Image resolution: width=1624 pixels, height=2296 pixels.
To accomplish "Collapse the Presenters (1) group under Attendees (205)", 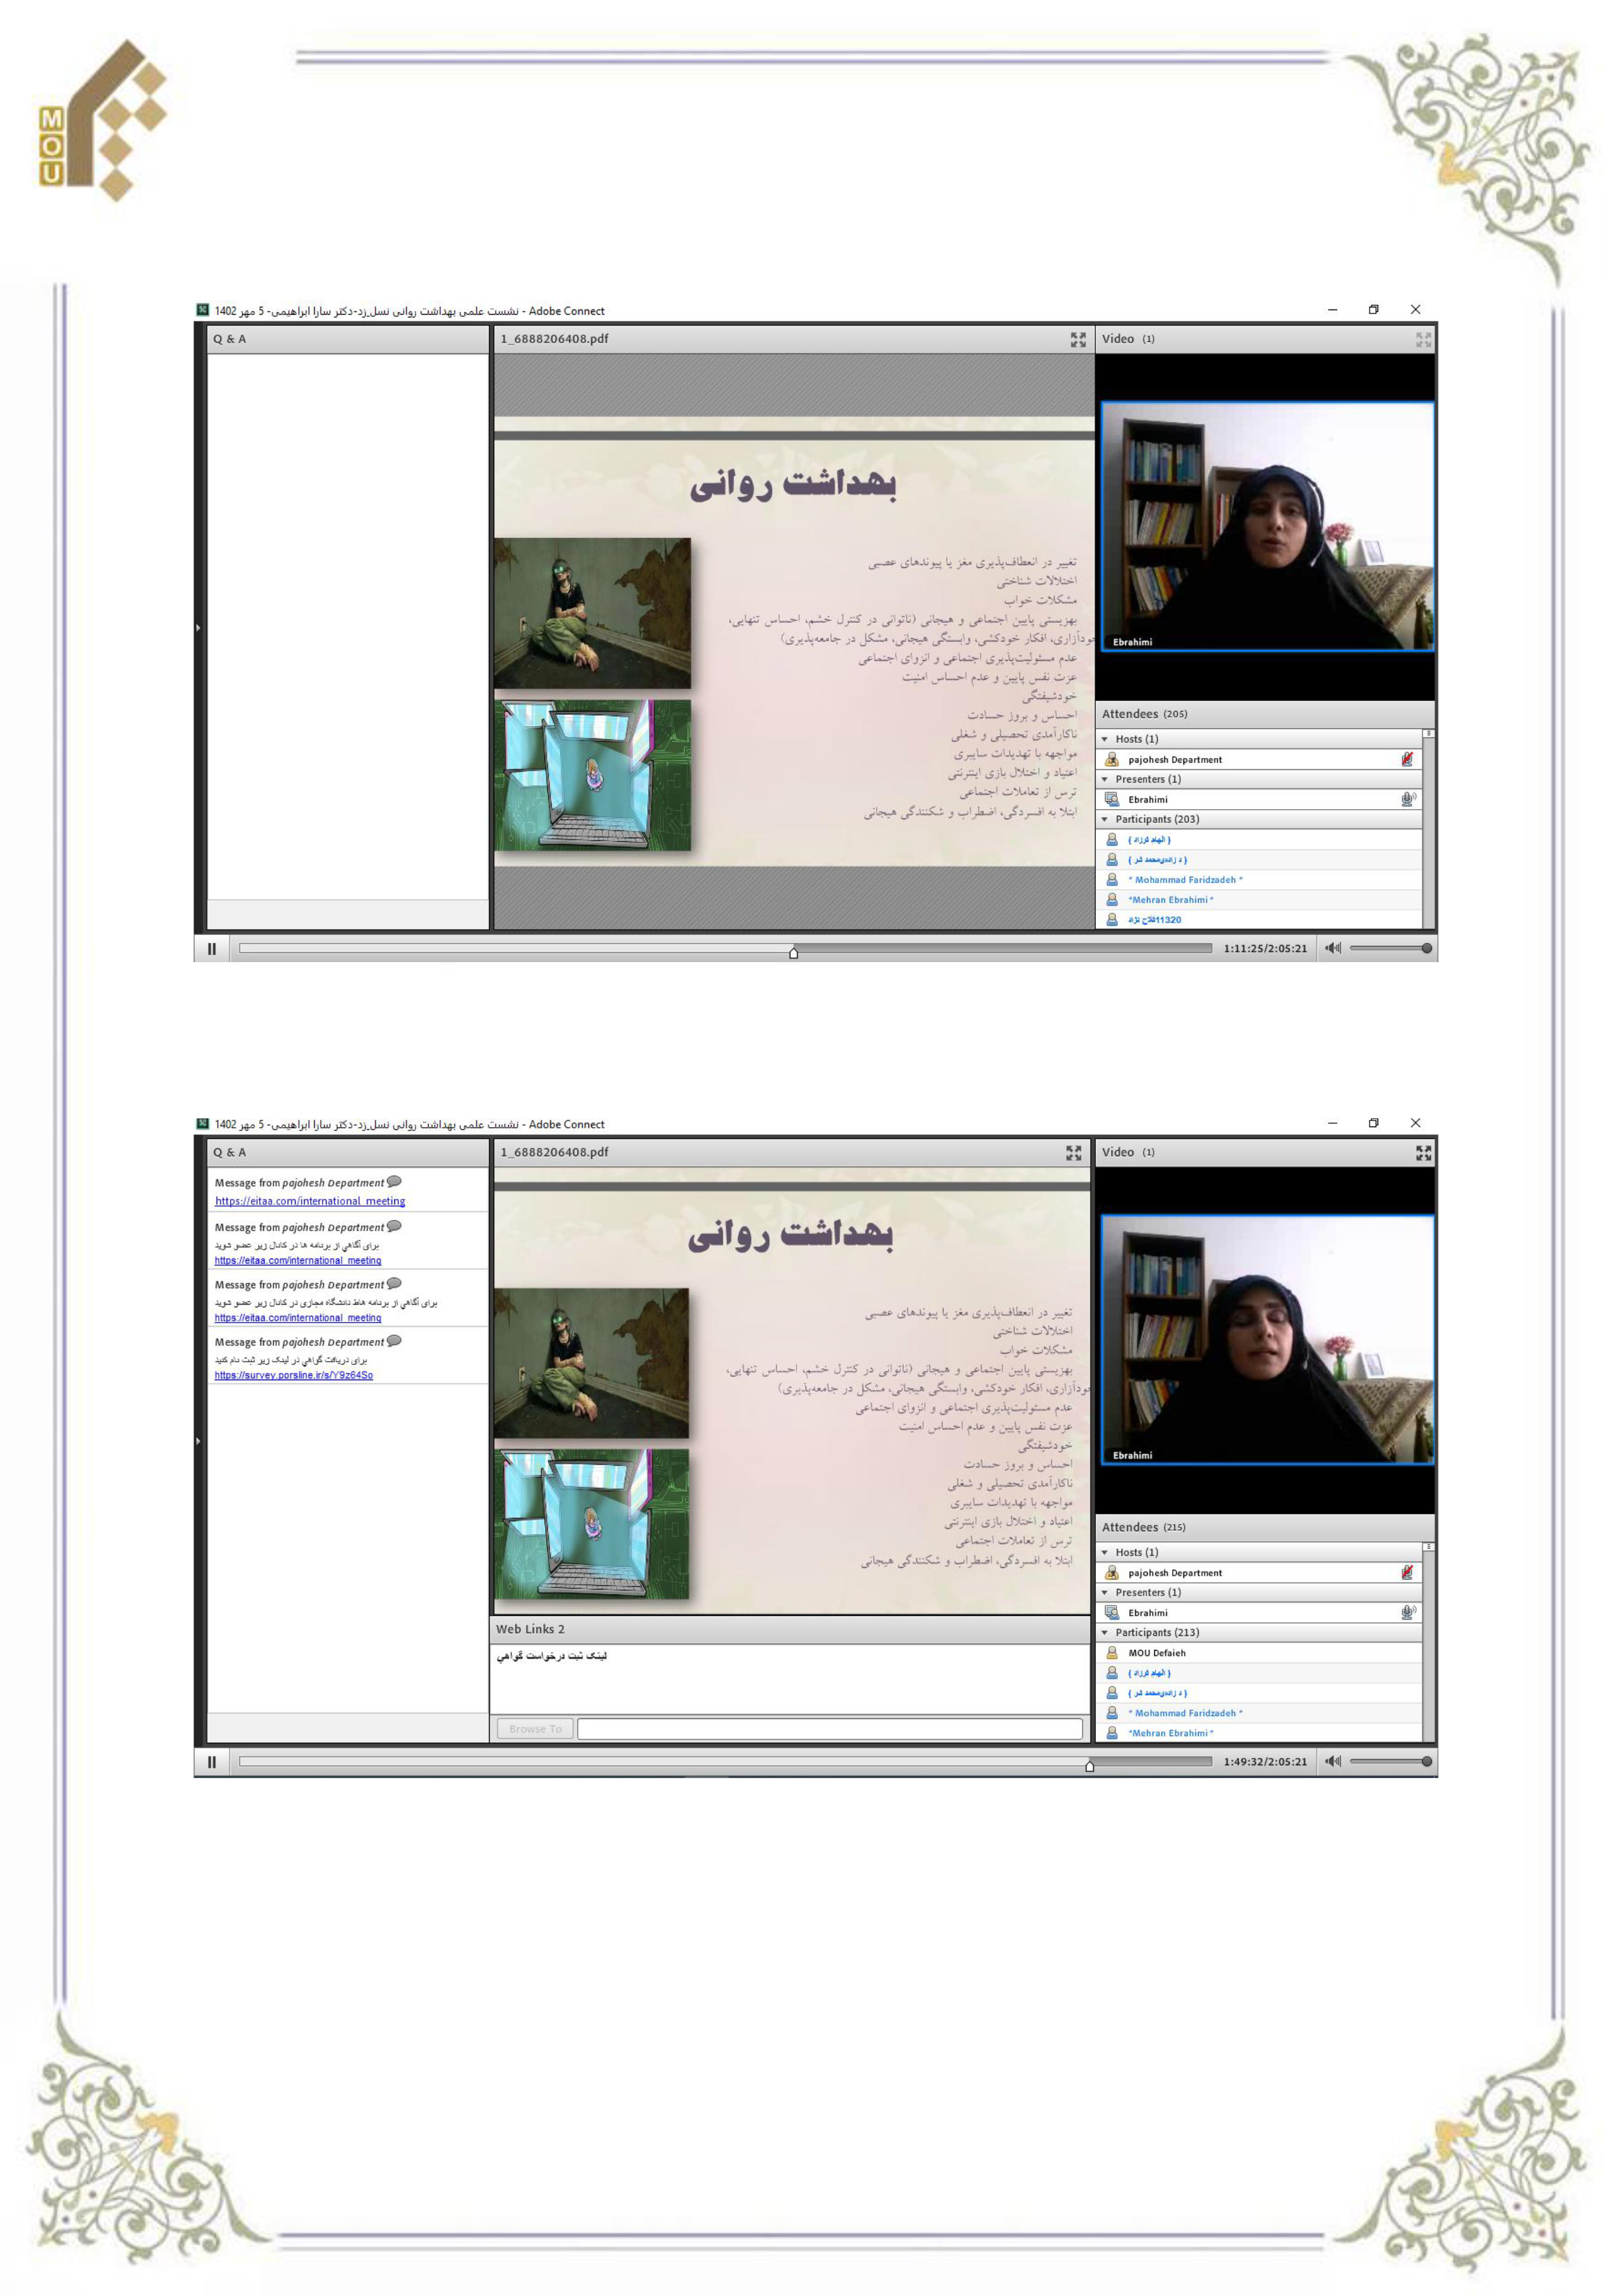I will pyautogui.click(x=1105, y=779).
